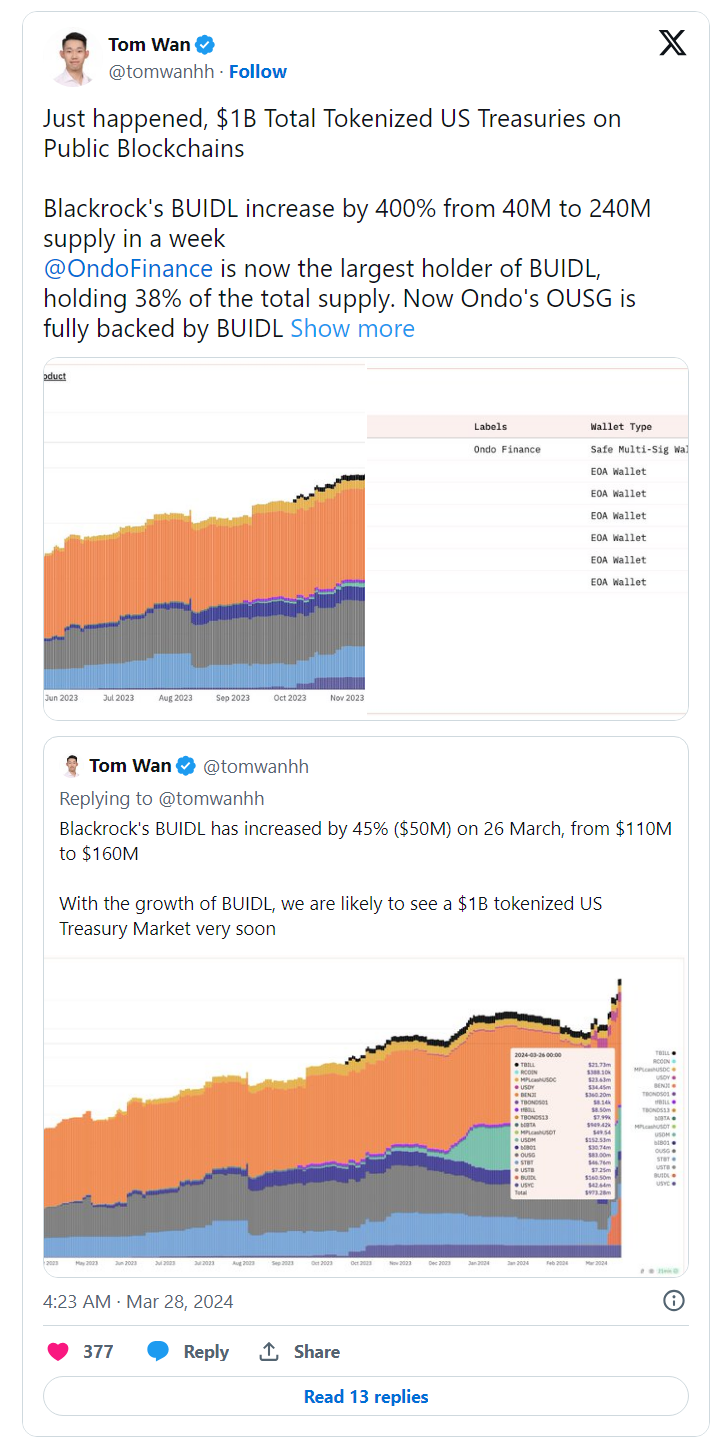Click the 377 likes count
The width and height of the screenshot is (713, 1452).
point(98,1351)
